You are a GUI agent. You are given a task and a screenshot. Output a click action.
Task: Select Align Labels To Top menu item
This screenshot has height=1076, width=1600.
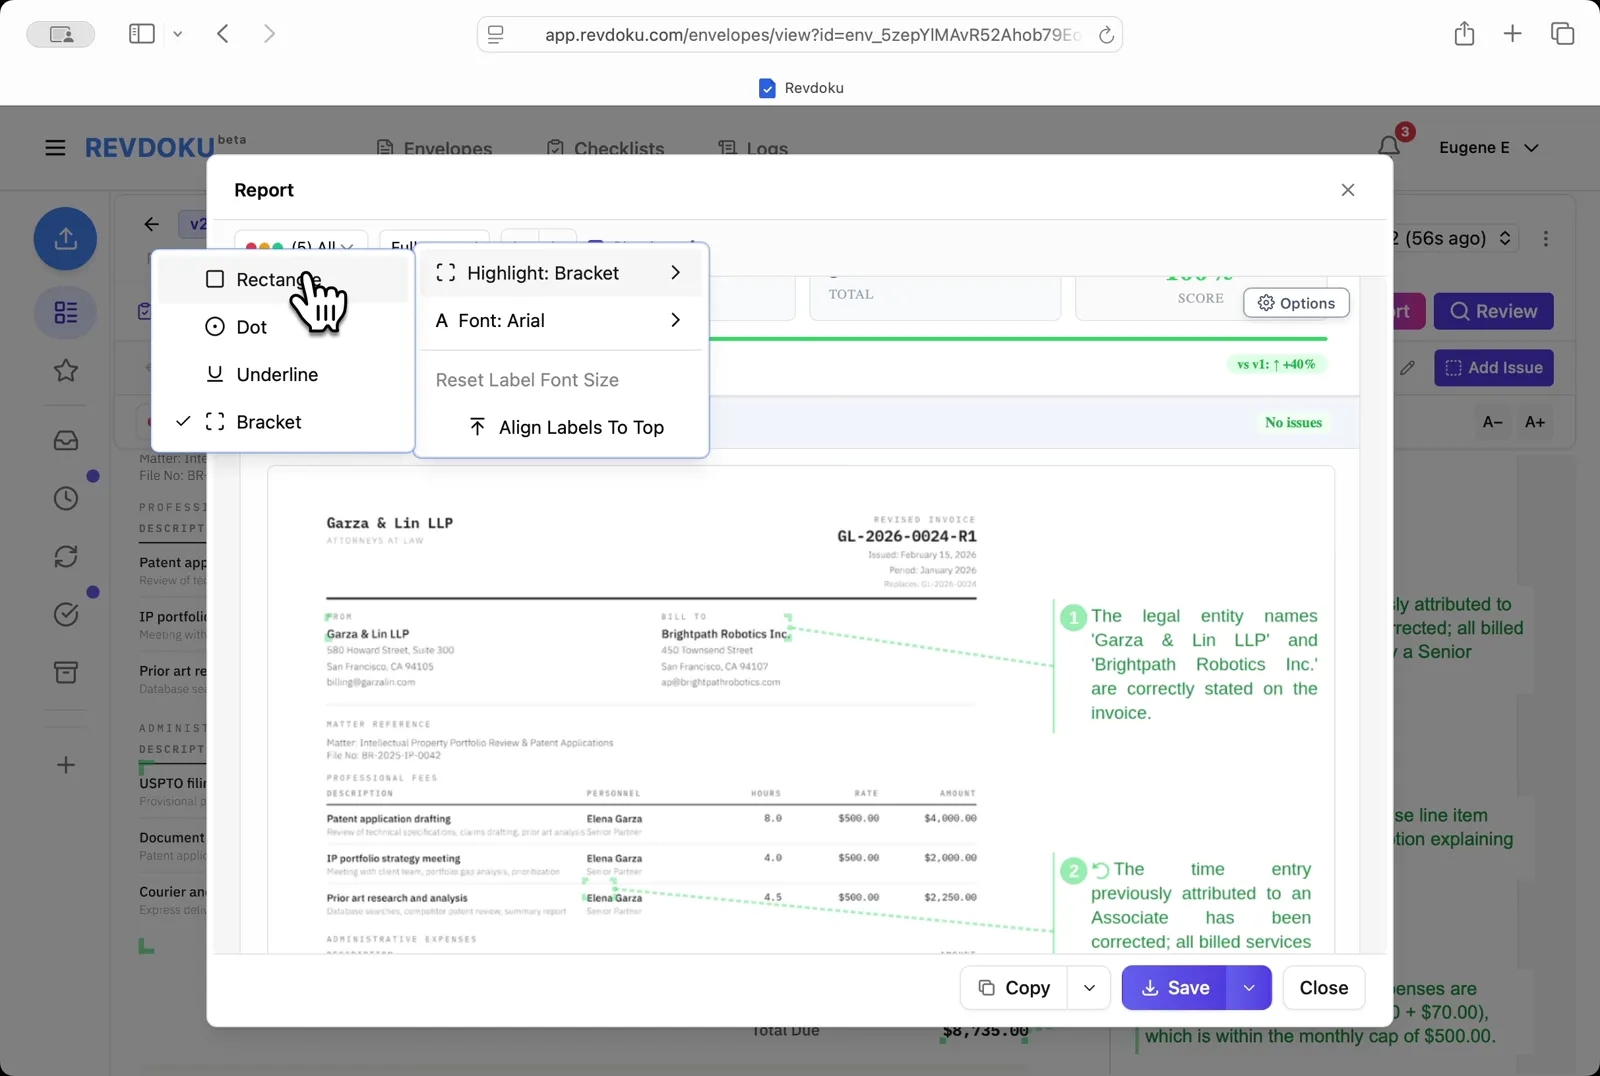pos(567,427)
